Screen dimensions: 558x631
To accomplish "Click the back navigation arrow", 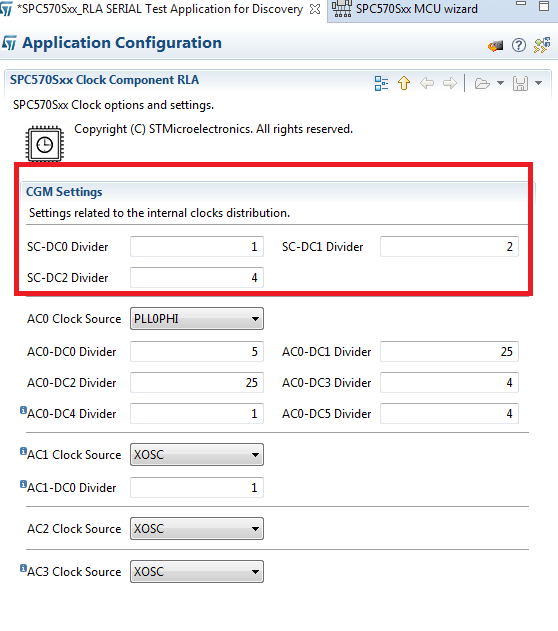I will 427,83.
